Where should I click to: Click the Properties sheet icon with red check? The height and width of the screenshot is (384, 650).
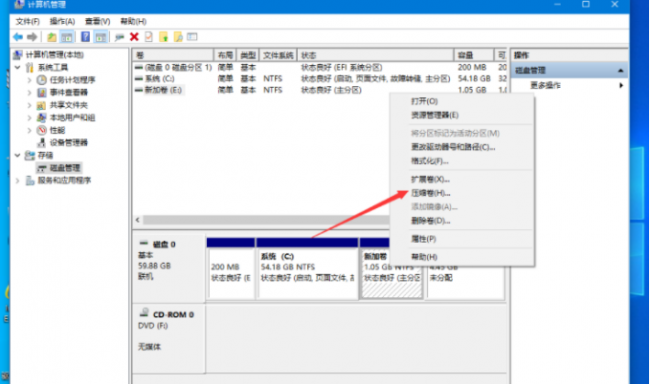(x=148, y=37)
